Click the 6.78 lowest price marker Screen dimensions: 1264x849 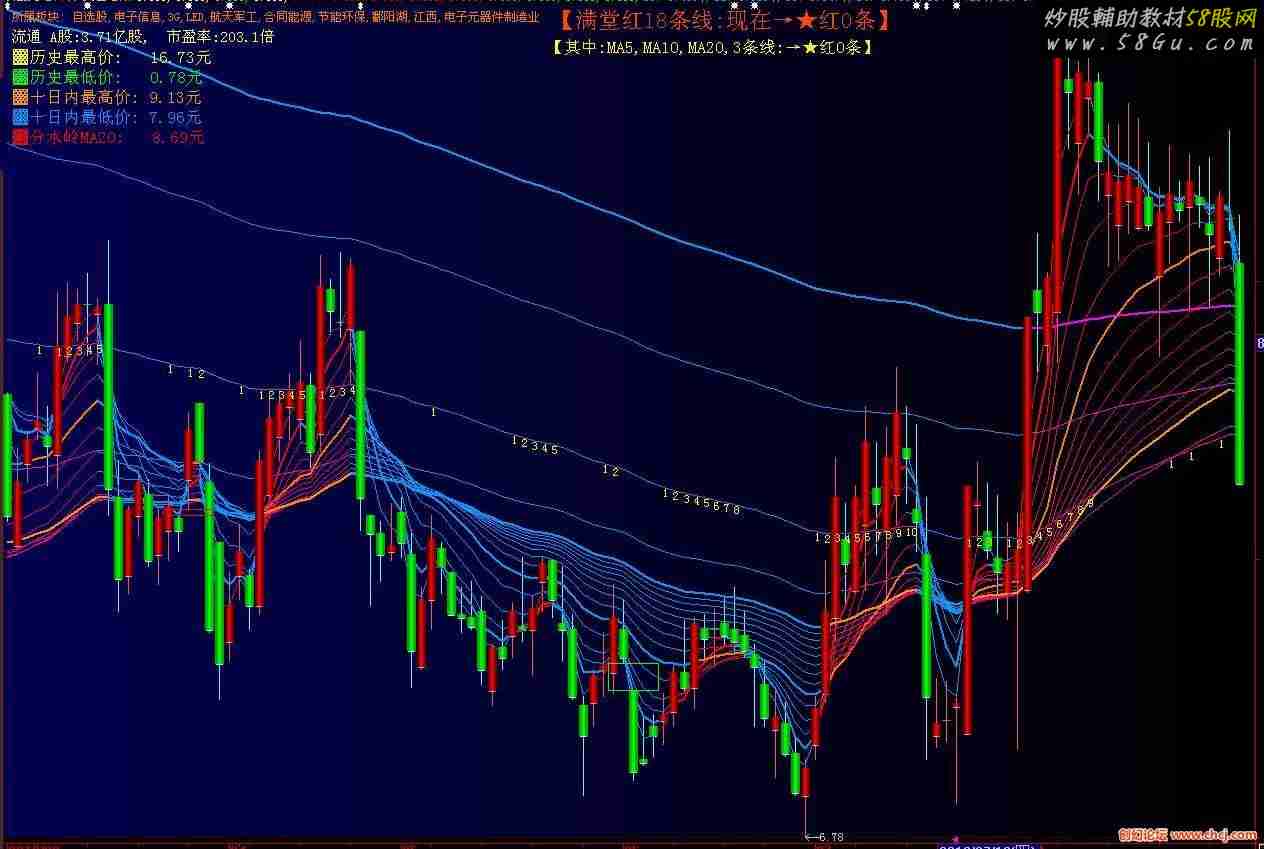click(825, 836)
